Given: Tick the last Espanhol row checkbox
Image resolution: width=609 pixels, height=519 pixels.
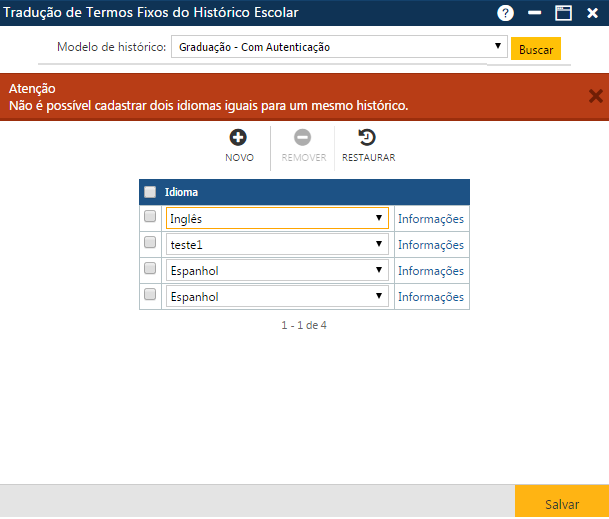Looking at the screenshot, I should click(x=150, y=295).
